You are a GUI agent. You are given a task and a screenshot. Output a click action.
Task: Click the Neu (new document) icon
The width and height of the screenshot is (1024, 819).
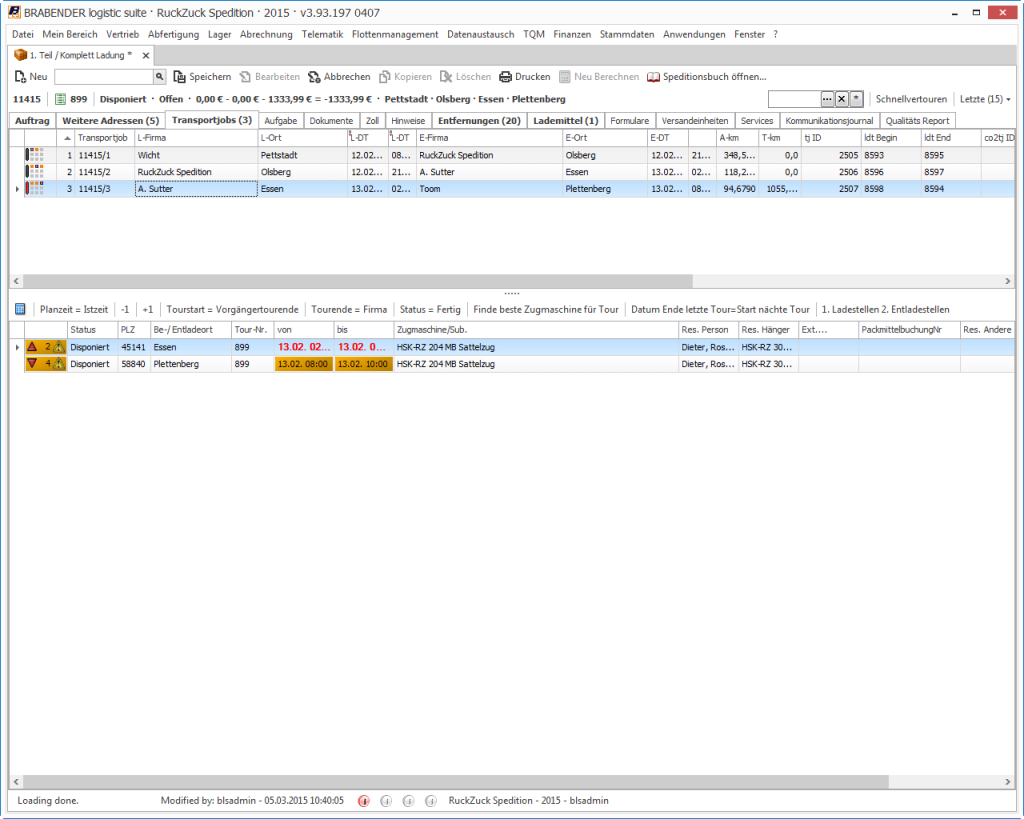pos(20,77)
